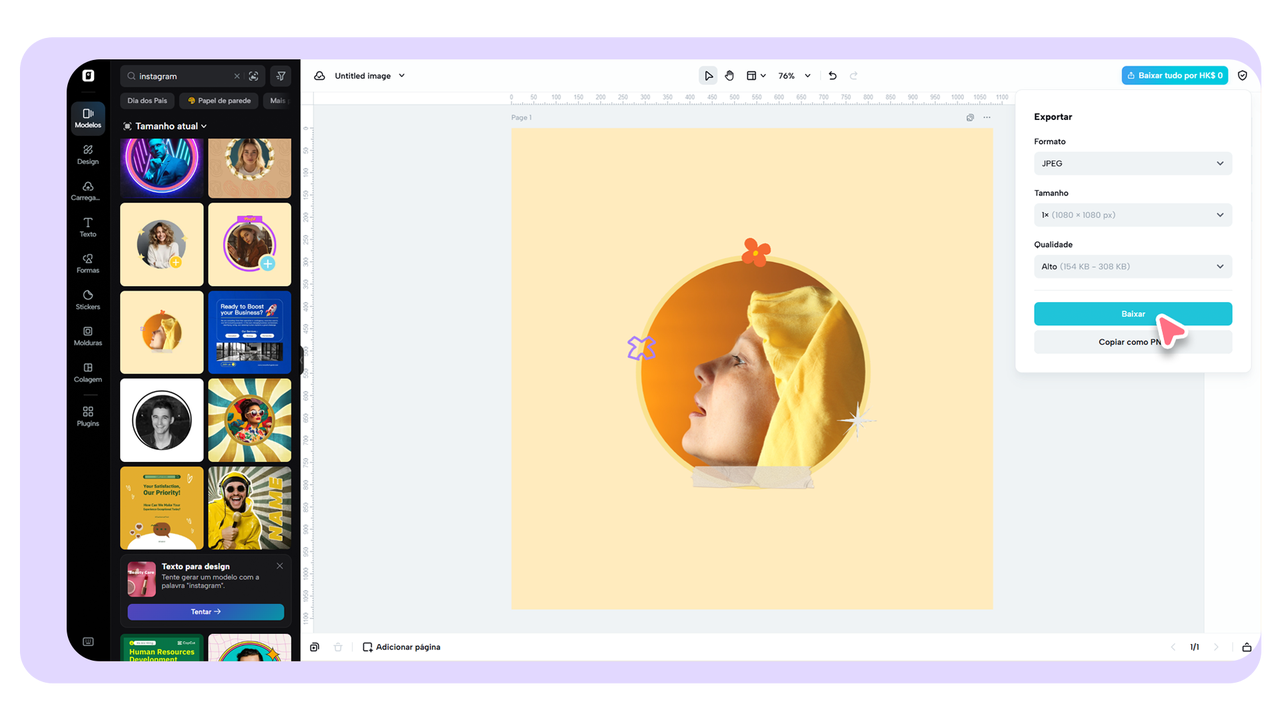The height and width of the screenshot is (720, 1280).
Task: Open the Design panel in sidebar
Action: pyautogui.click(x=88, y=154)
